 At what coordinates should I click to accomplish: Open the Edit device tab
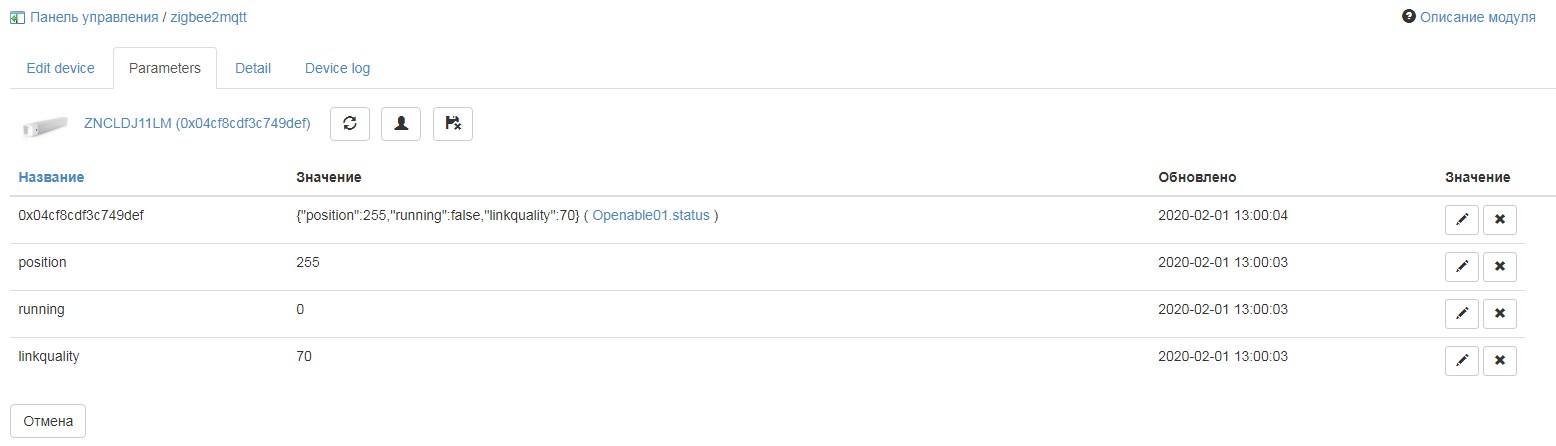pyautogui.click(x=60, y=68)
